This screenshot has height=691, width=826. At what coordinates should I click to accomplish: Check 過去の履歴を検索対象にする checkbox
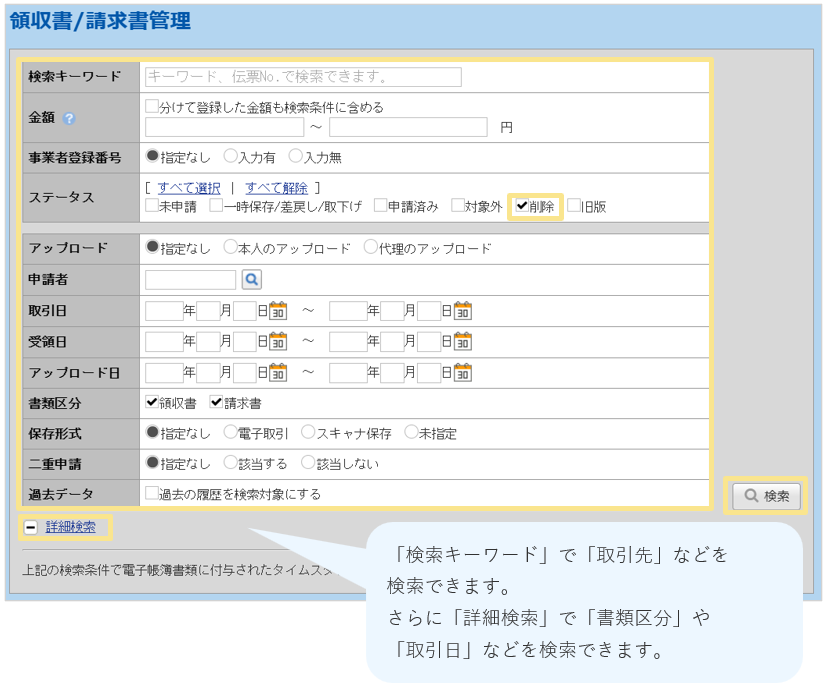(x=152, y=493)
